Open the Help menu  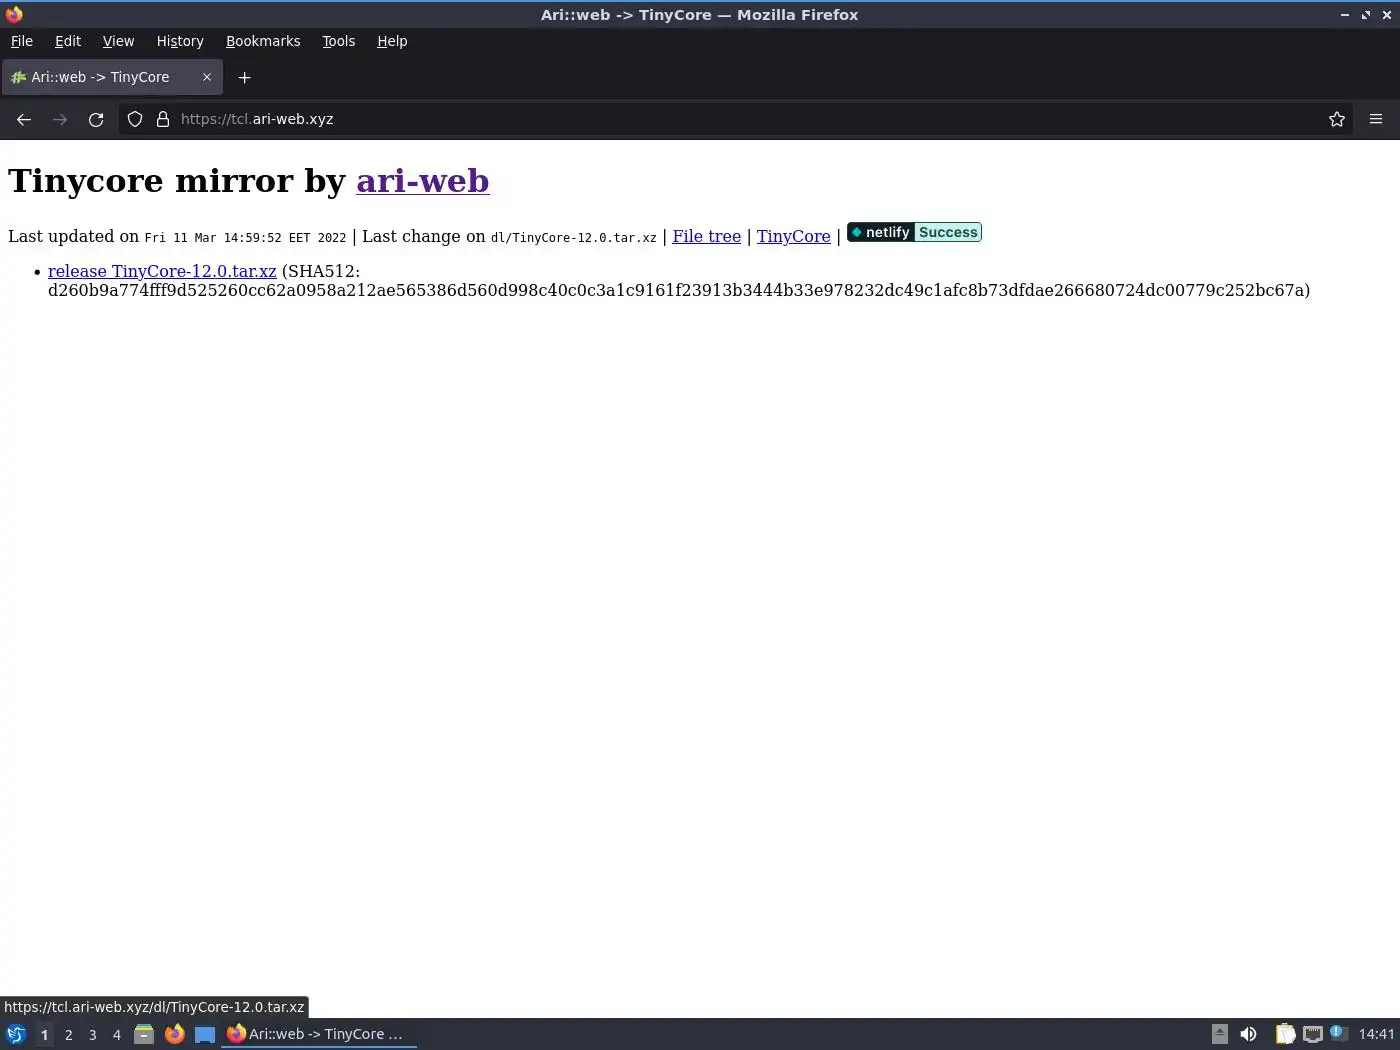coord(392,41)
